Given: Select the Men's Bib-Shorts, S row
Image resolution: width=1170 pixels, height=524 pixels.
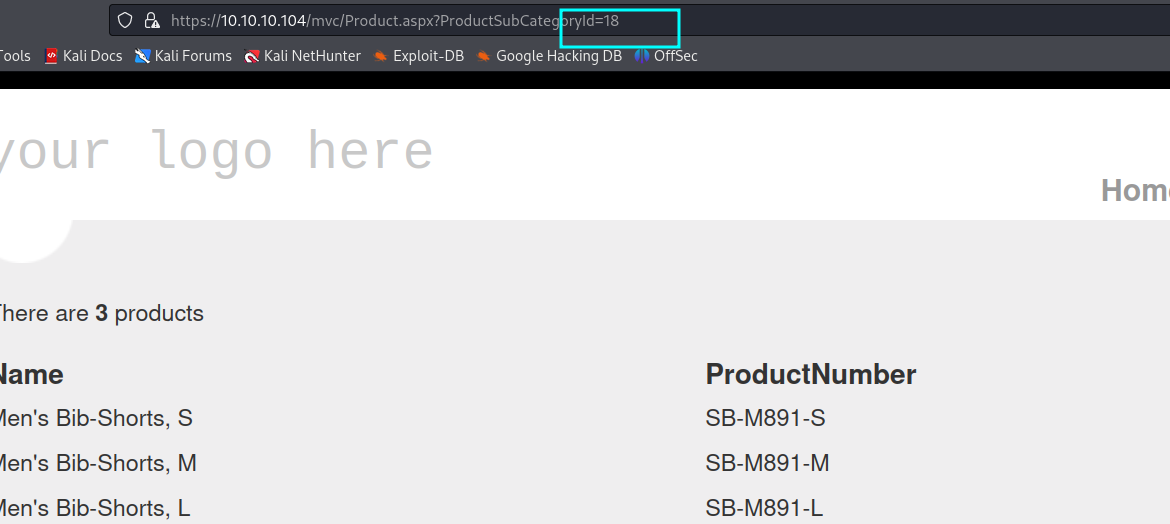Looking at the screenshot, I should [95, 418].
